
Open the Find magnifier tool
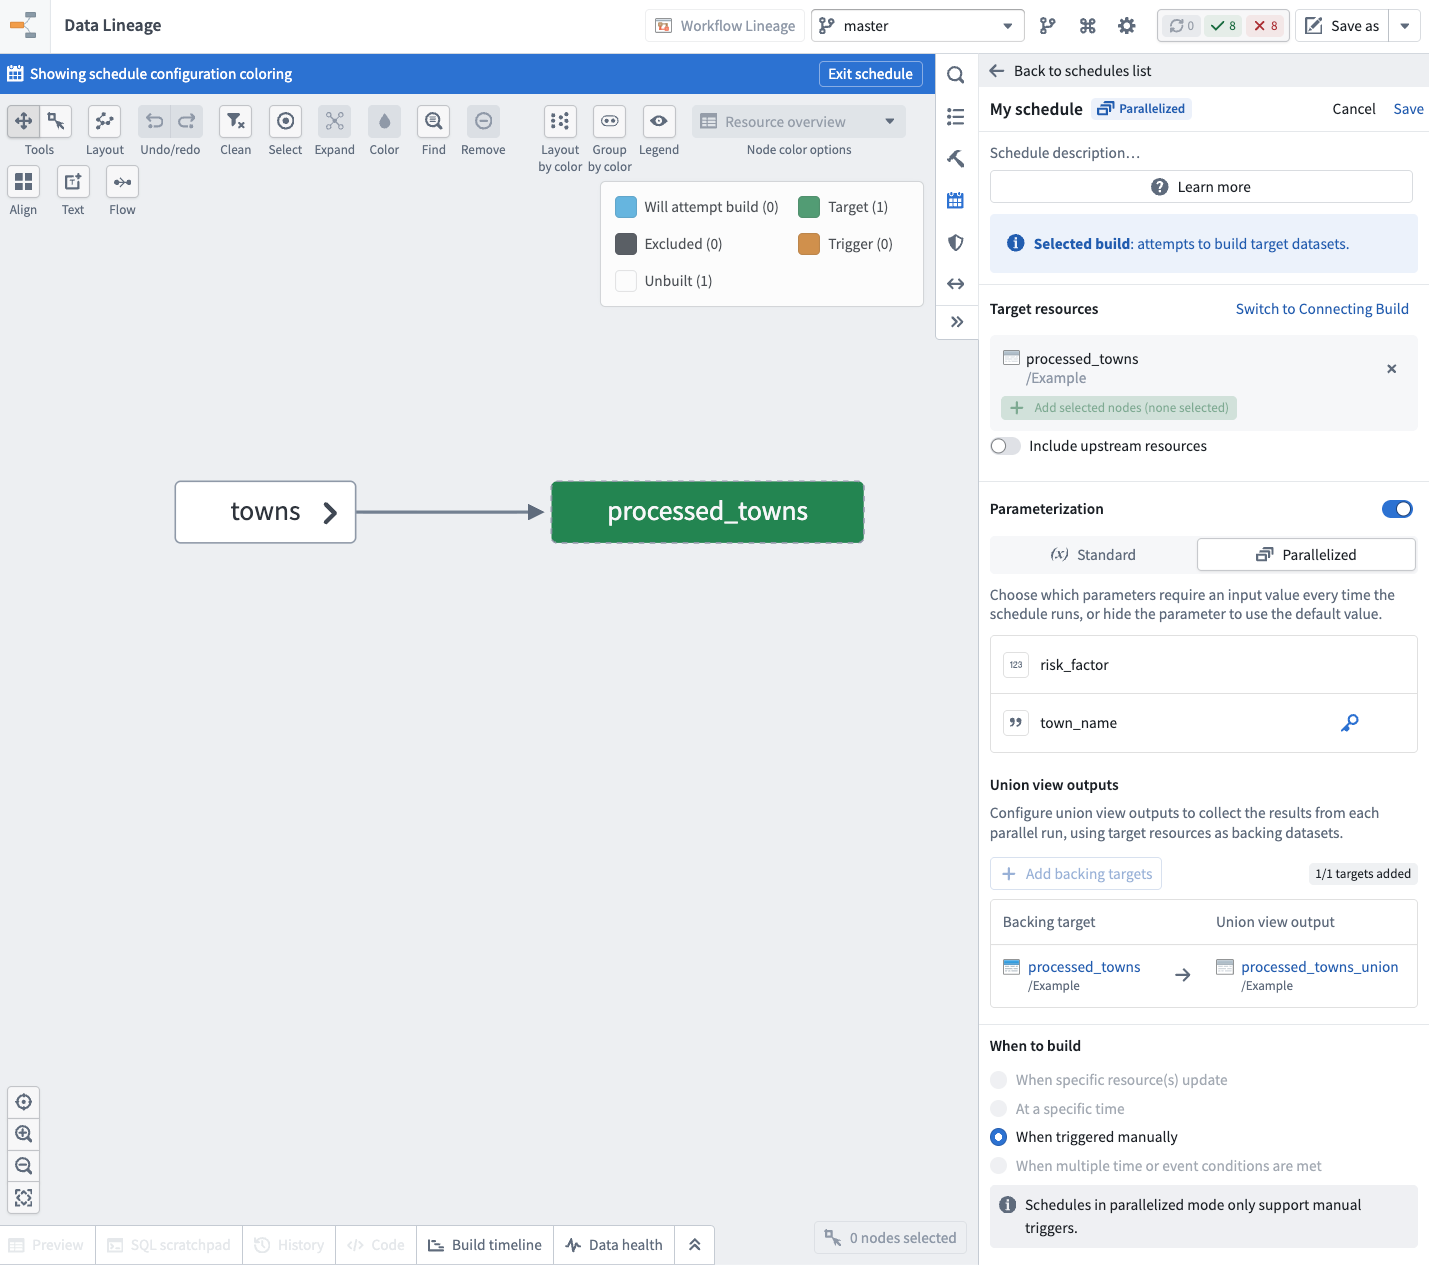point(433,121)
